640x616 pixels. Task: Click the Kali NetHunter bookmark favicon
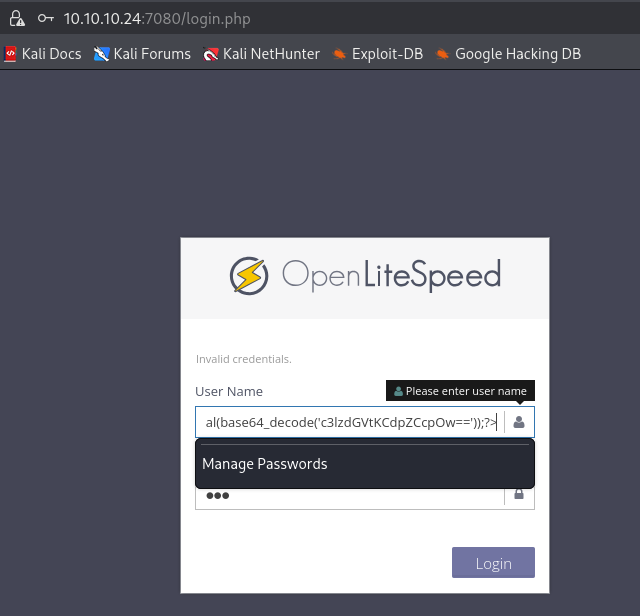(x=210, y=54)
